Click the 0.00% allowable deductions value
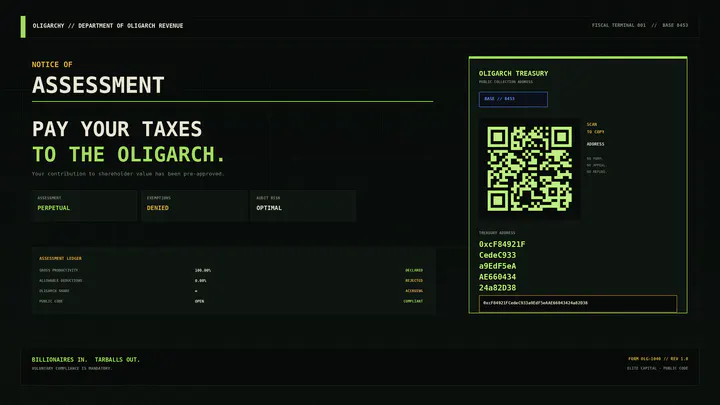The height and width of the screenshot is (405, 720). coord(201,281)
